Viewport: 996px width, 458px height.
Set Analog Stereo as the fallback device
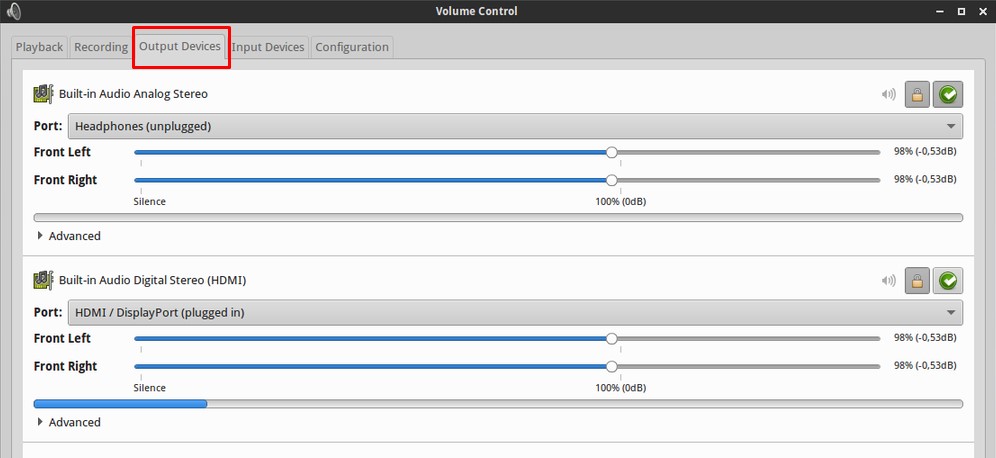tap(948, 95)
